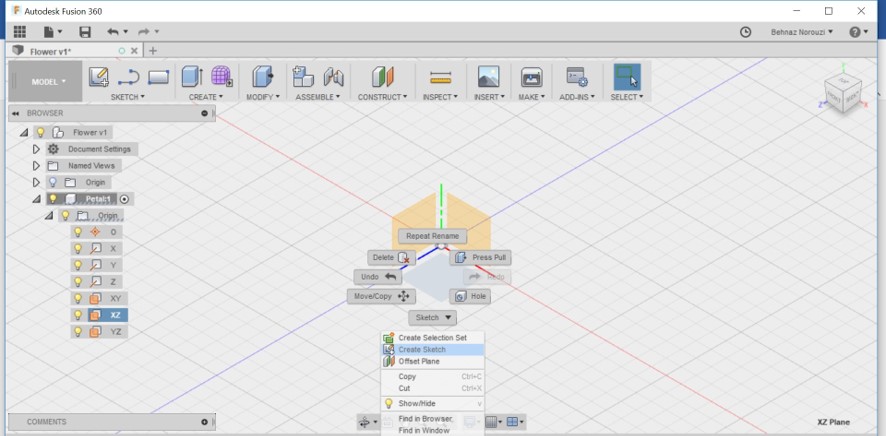Toggle visibility bulb of O origin point

click(78, 232)
